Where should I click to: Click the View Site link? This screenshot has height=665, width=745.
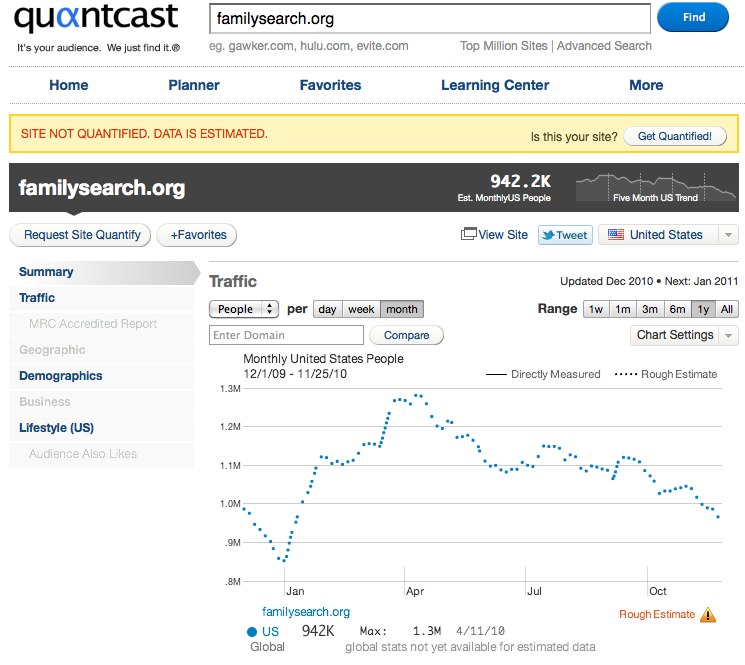pyautogui.click(x=503, y=235)
